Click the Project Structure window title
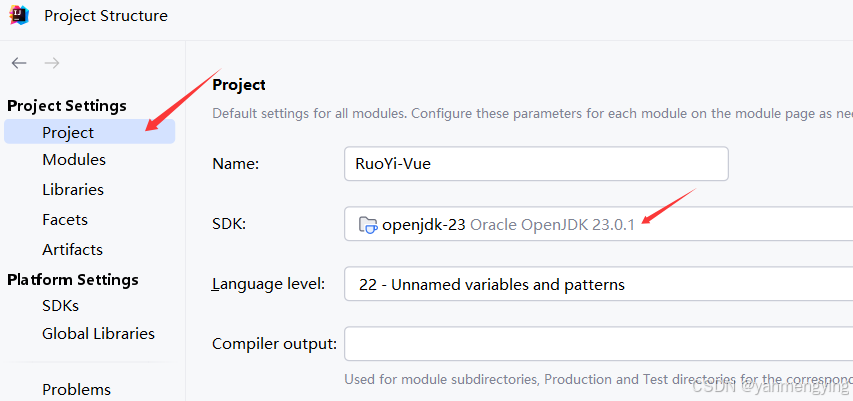This screenshot has width=853, height=401. (106, 15)
